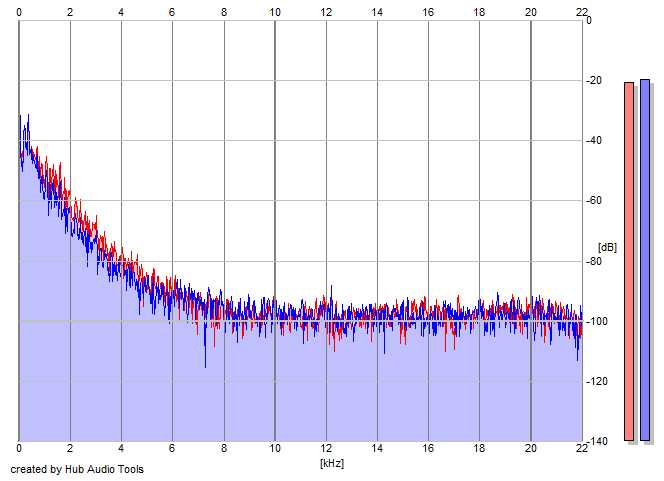Click the 2 label on top frequency axis
The height and width of the screenshot is (481, 664).
tap(70, 12)
